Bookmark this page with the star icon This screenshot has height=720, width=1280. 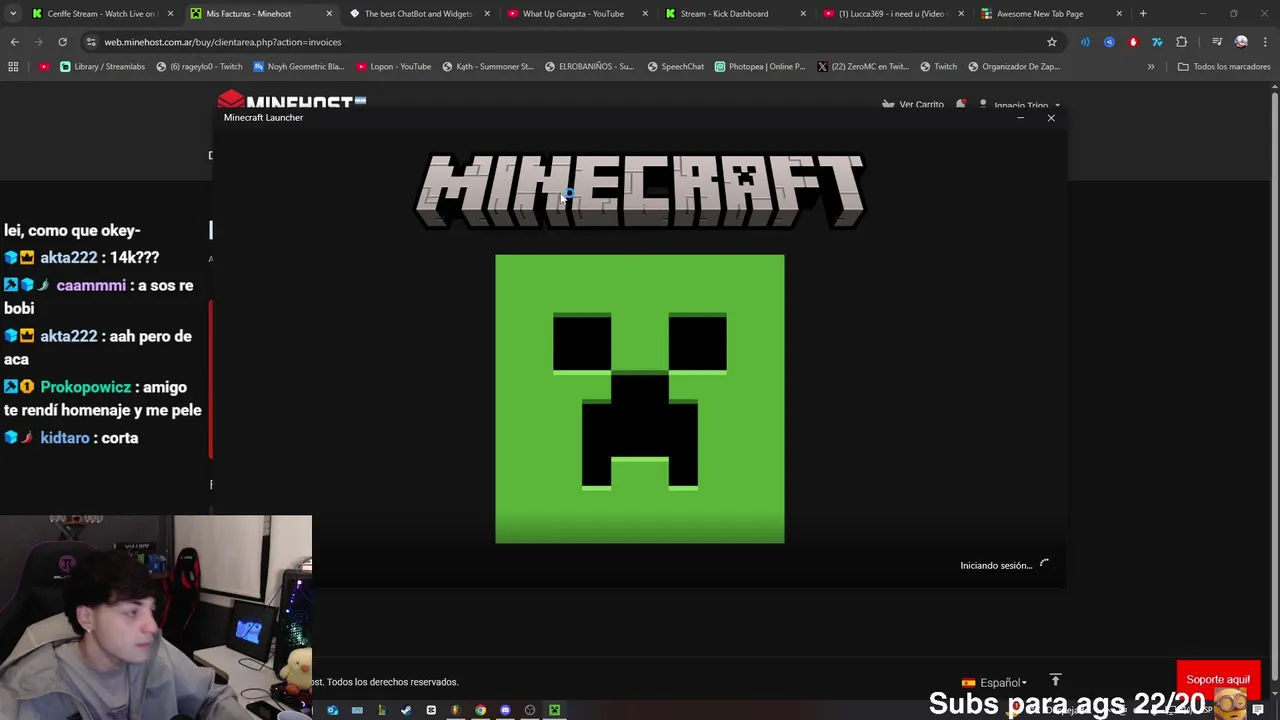[1052, 42]
